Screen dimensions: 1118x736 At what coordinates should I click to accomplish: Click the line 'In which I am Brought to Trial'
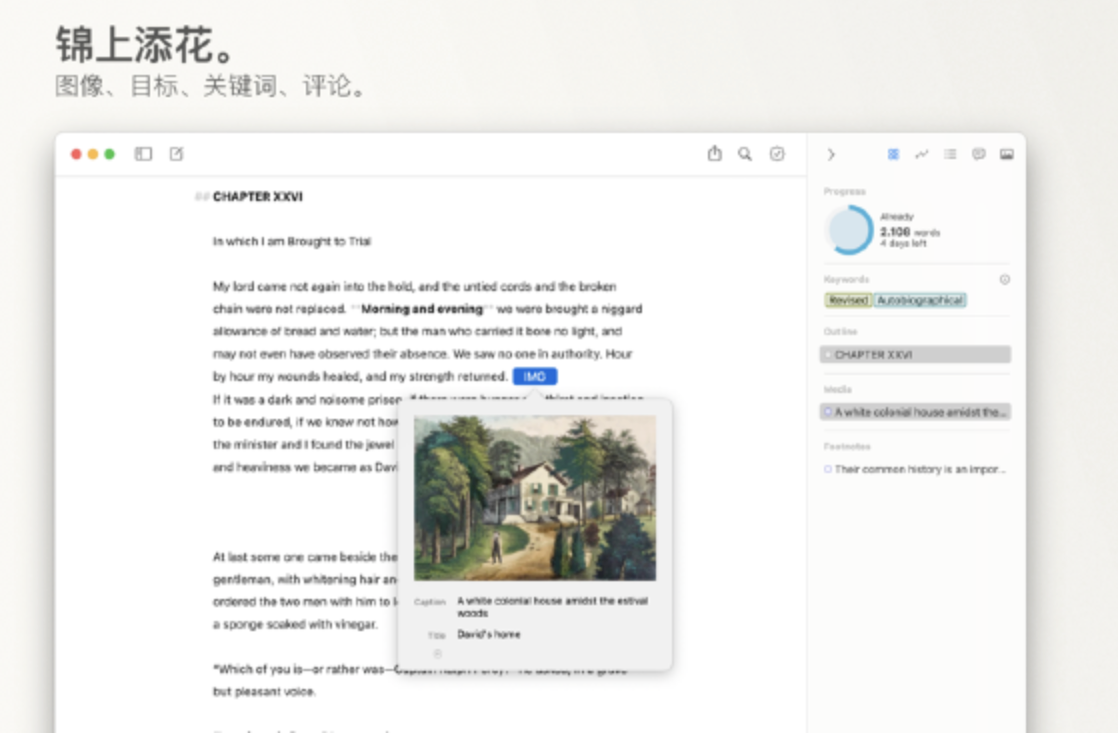292,241
